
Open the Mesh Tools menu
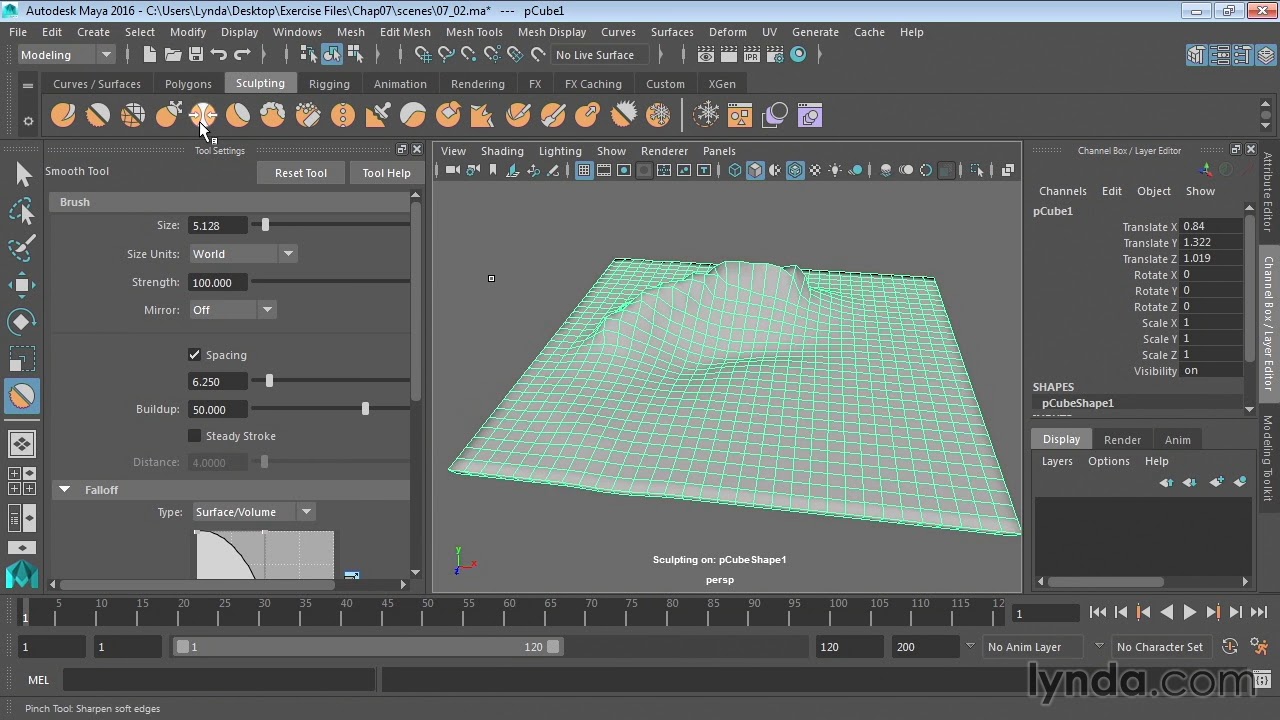(x=473, y=32)
